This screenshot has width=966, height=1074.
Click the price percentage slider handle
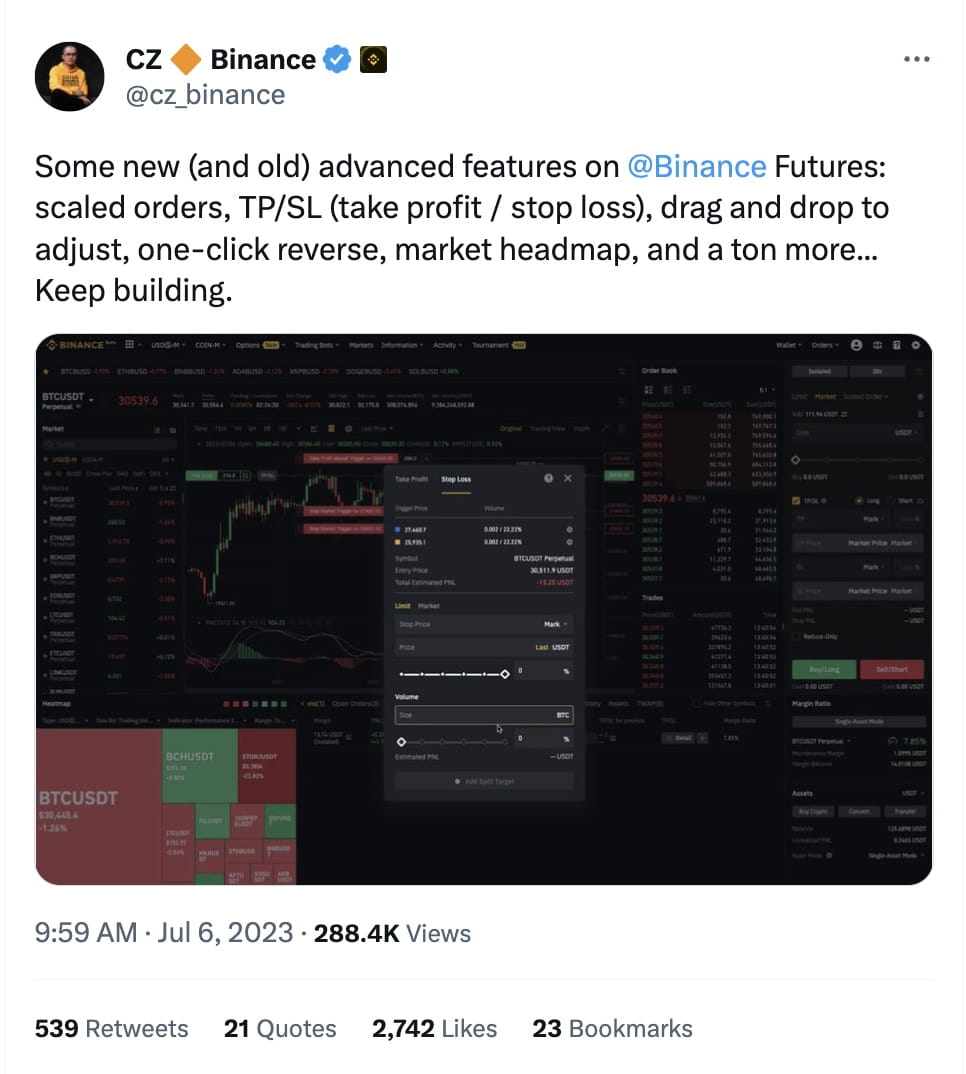pyautogui.click(x=505, y=674)
